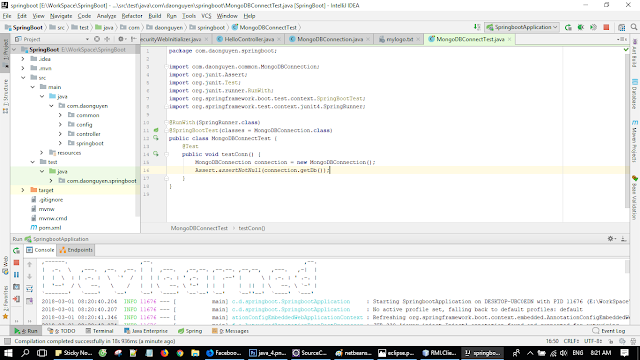Click the Build project arrow icon
This screenshot has height=360, width=640.
click(477, 27)
